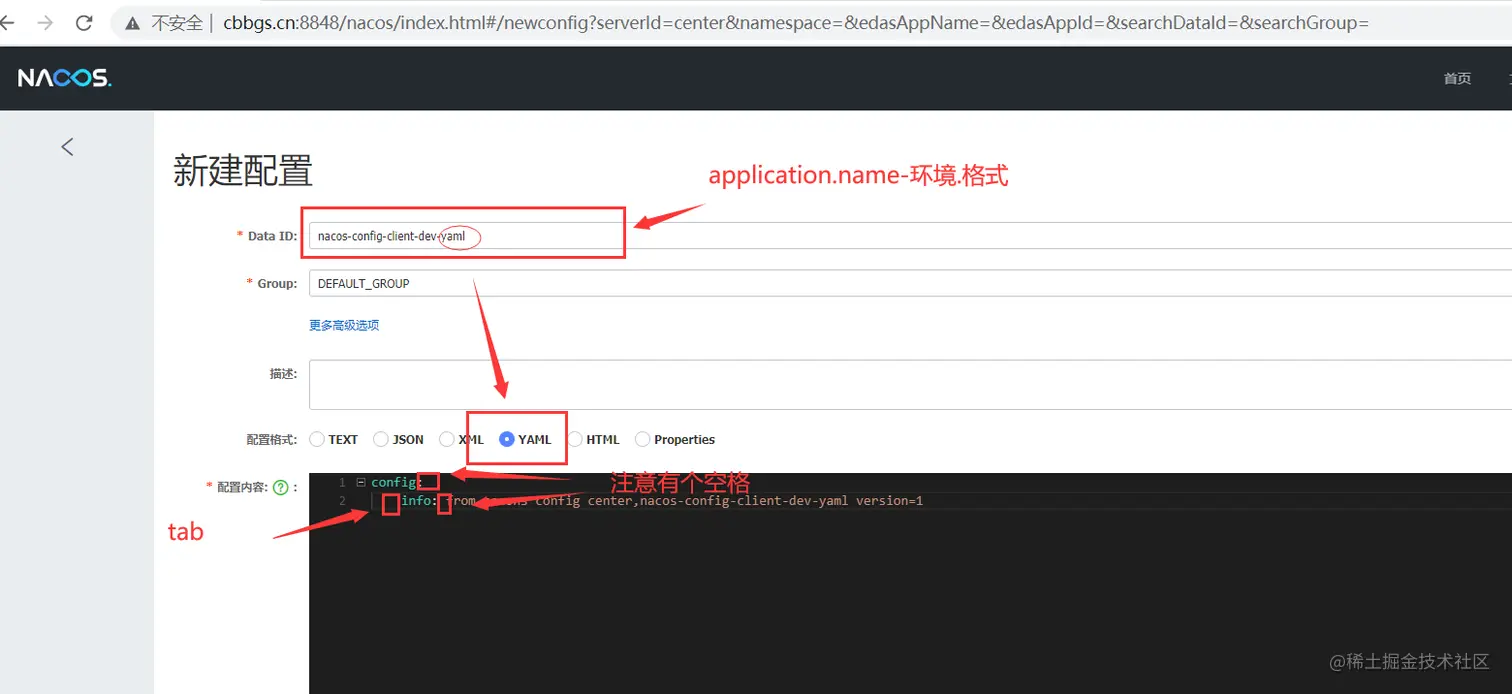Click the 'config:' line in the editor
The height and width of the screenshot is (694, 1512).
396,482
